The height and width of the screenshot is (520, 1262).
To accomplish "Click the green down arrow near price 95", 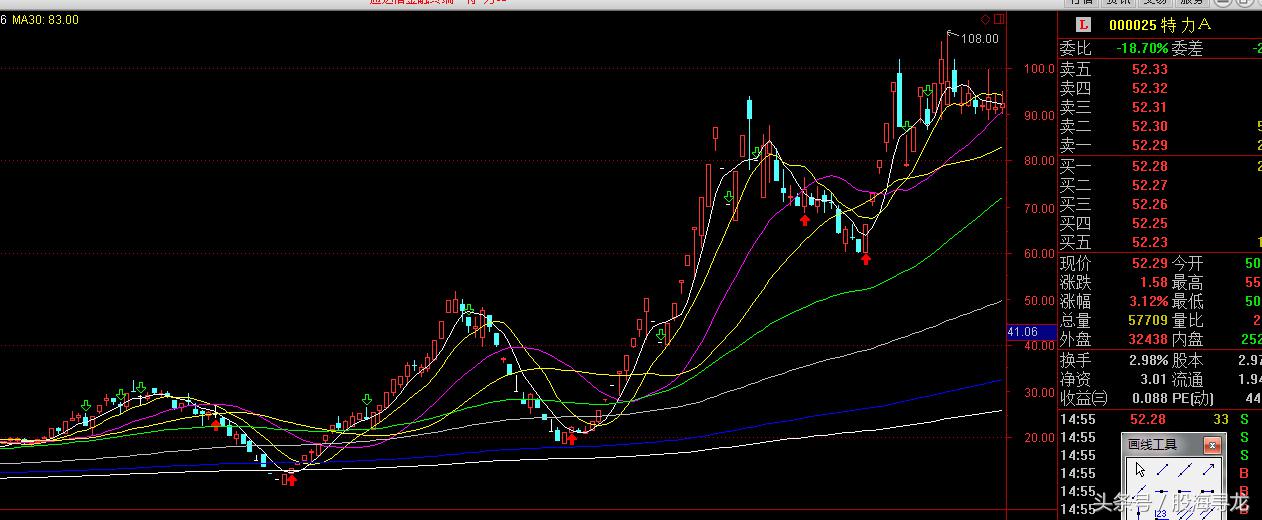I will click(928, 91).
